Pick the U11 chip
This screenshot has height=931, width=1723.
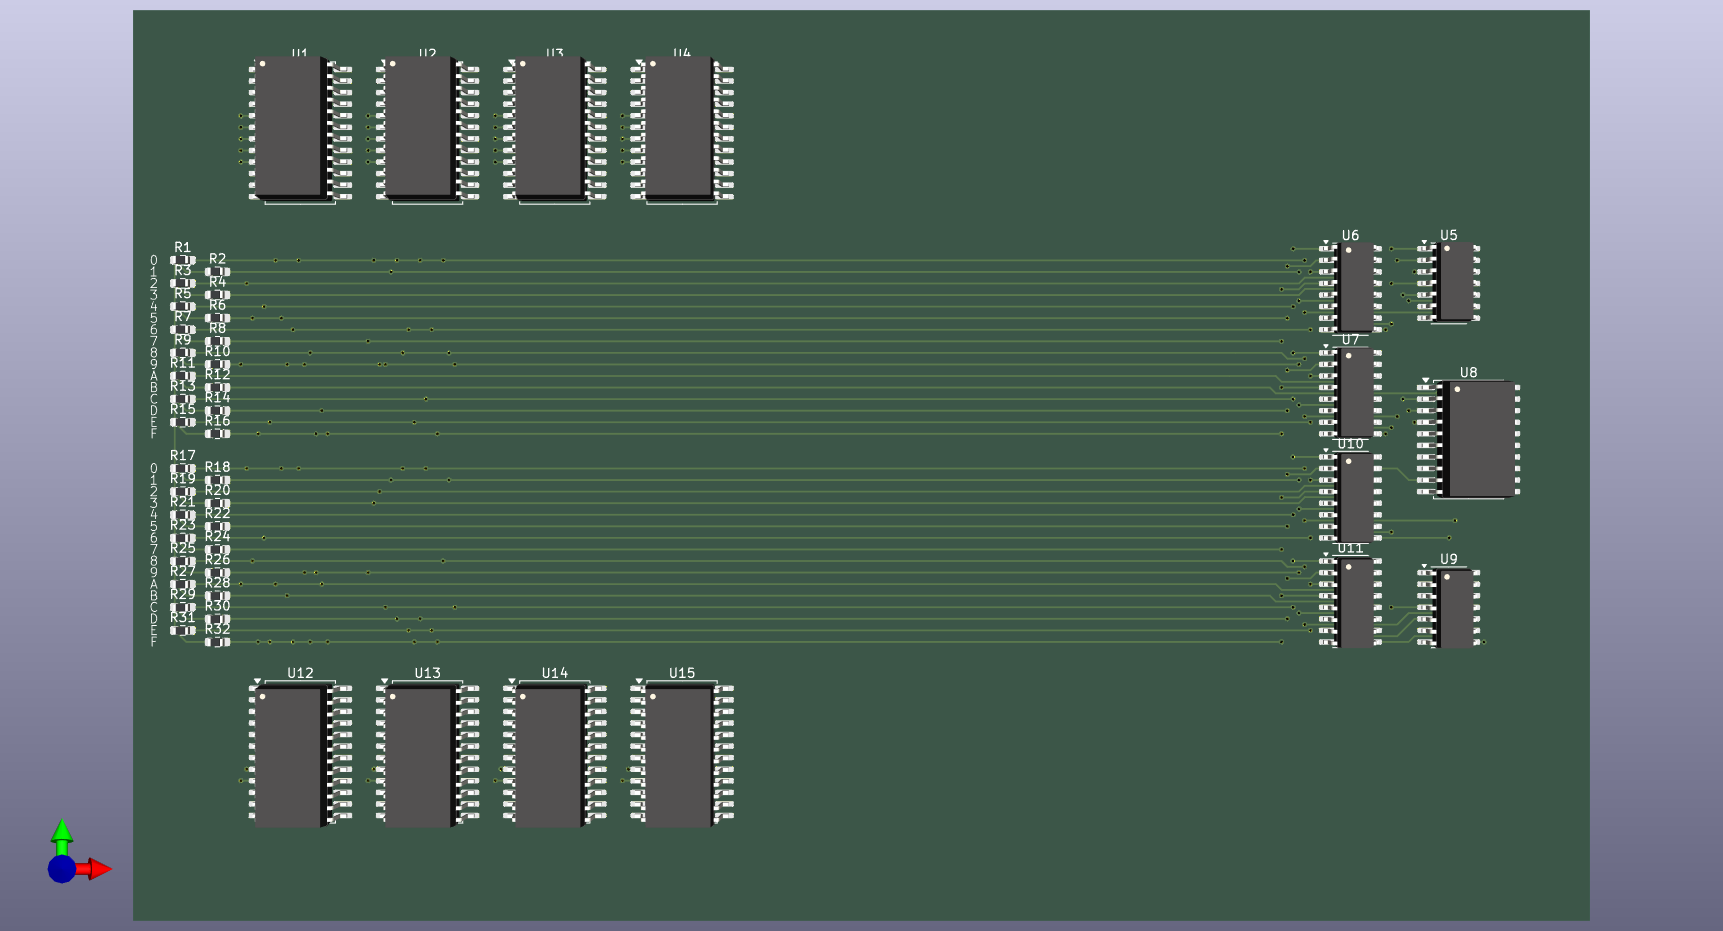[x=1356, y=603]
